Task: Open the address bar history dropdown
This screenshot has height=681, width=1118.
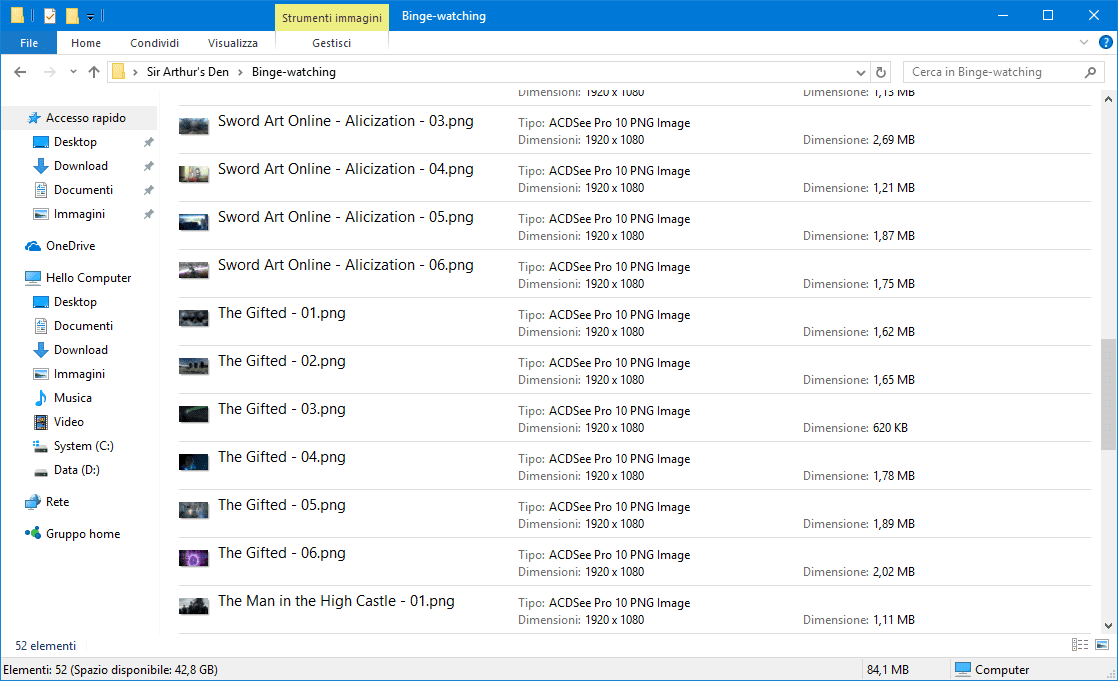Action: pos(861,72)
